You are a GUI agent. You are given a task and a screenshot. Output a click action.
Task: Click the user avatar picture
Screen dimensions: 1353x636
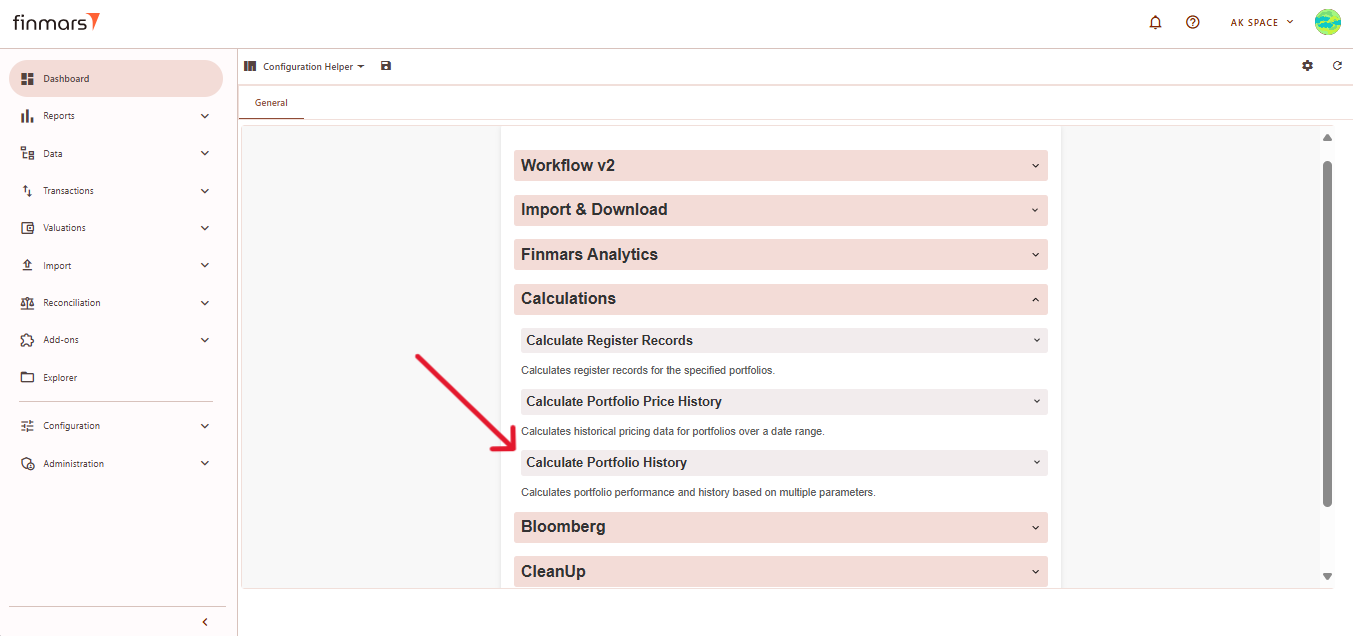[x=1327, y=22]
